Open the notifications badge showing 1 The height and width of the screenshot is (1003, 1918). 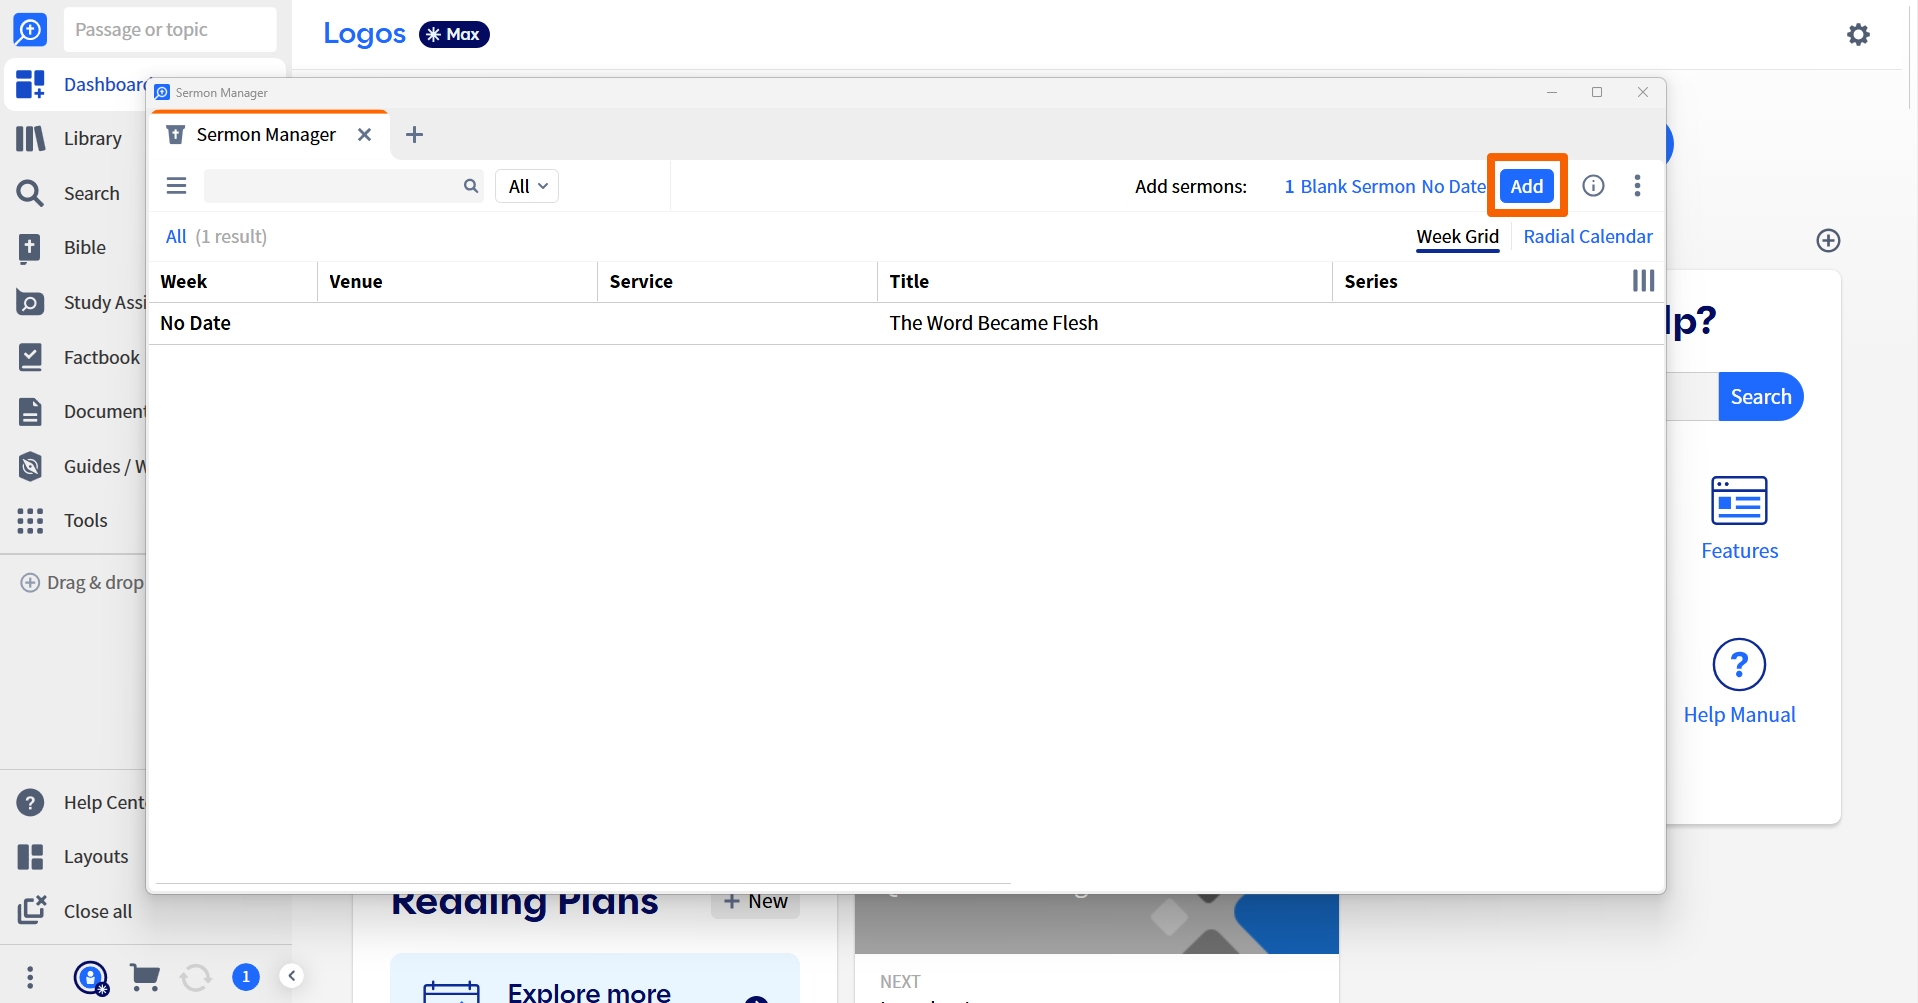[246, 977]
